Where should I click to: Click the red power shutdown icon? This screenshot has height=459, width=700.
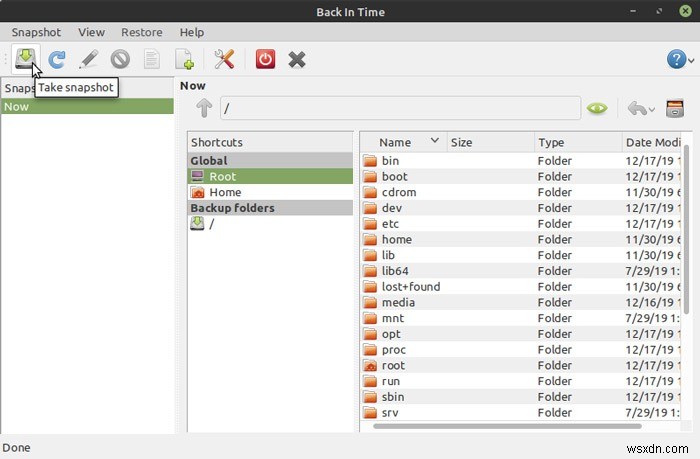[265, 59]
